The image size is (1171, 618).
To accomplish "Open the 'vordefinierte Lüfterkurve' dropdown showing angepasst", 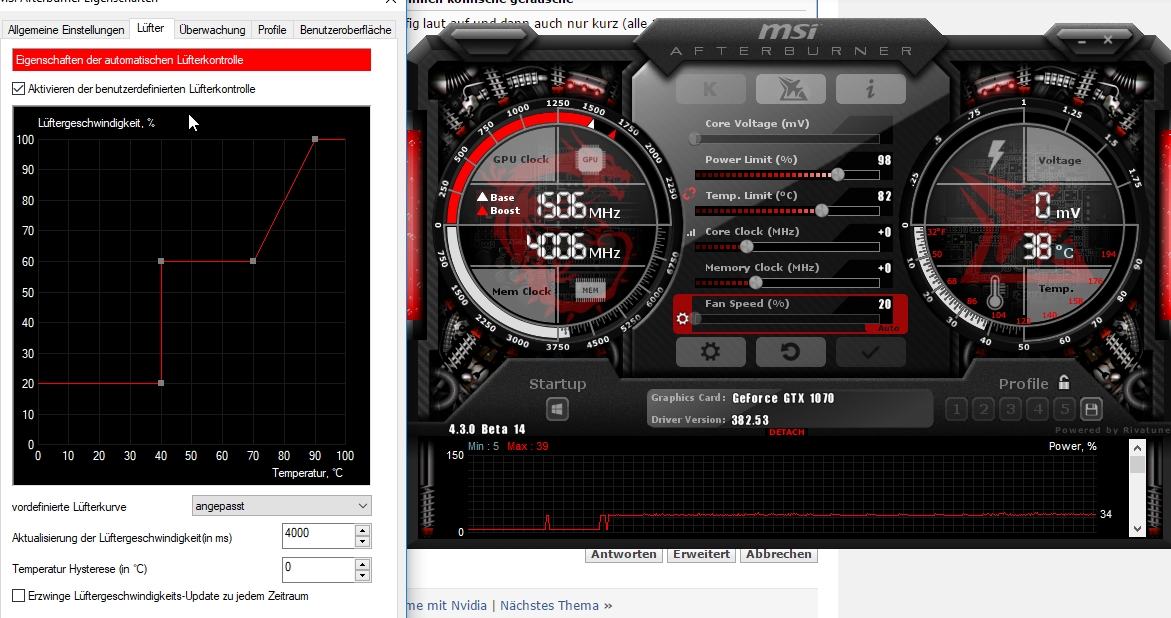I will tap(282, 506).
